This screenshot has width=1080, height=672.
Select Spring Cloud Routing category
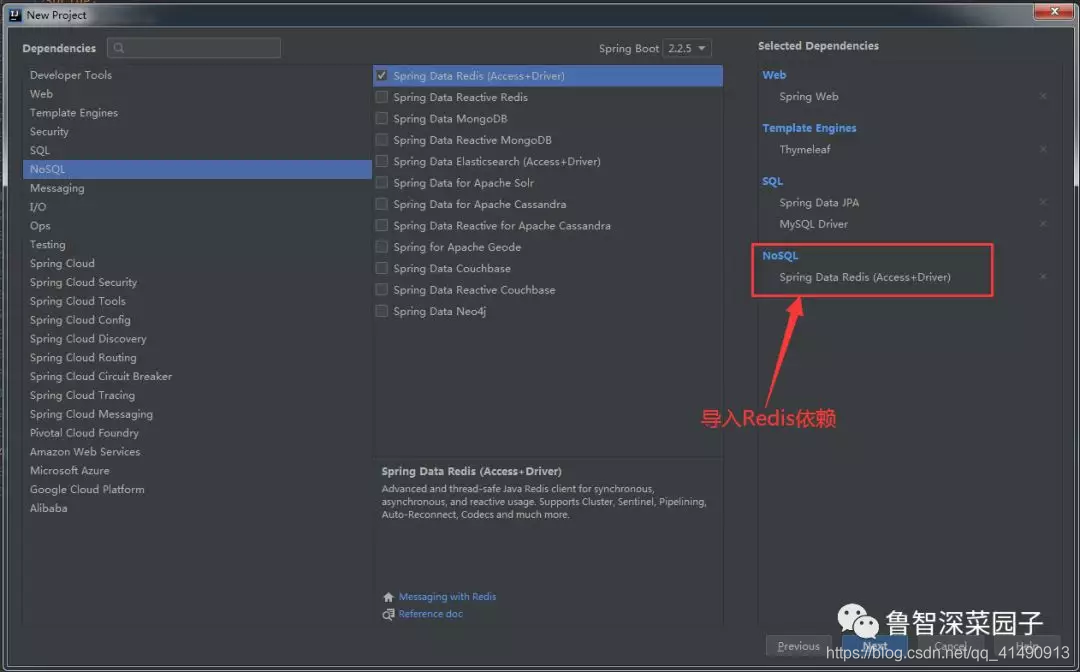click(x=197, y=357)
